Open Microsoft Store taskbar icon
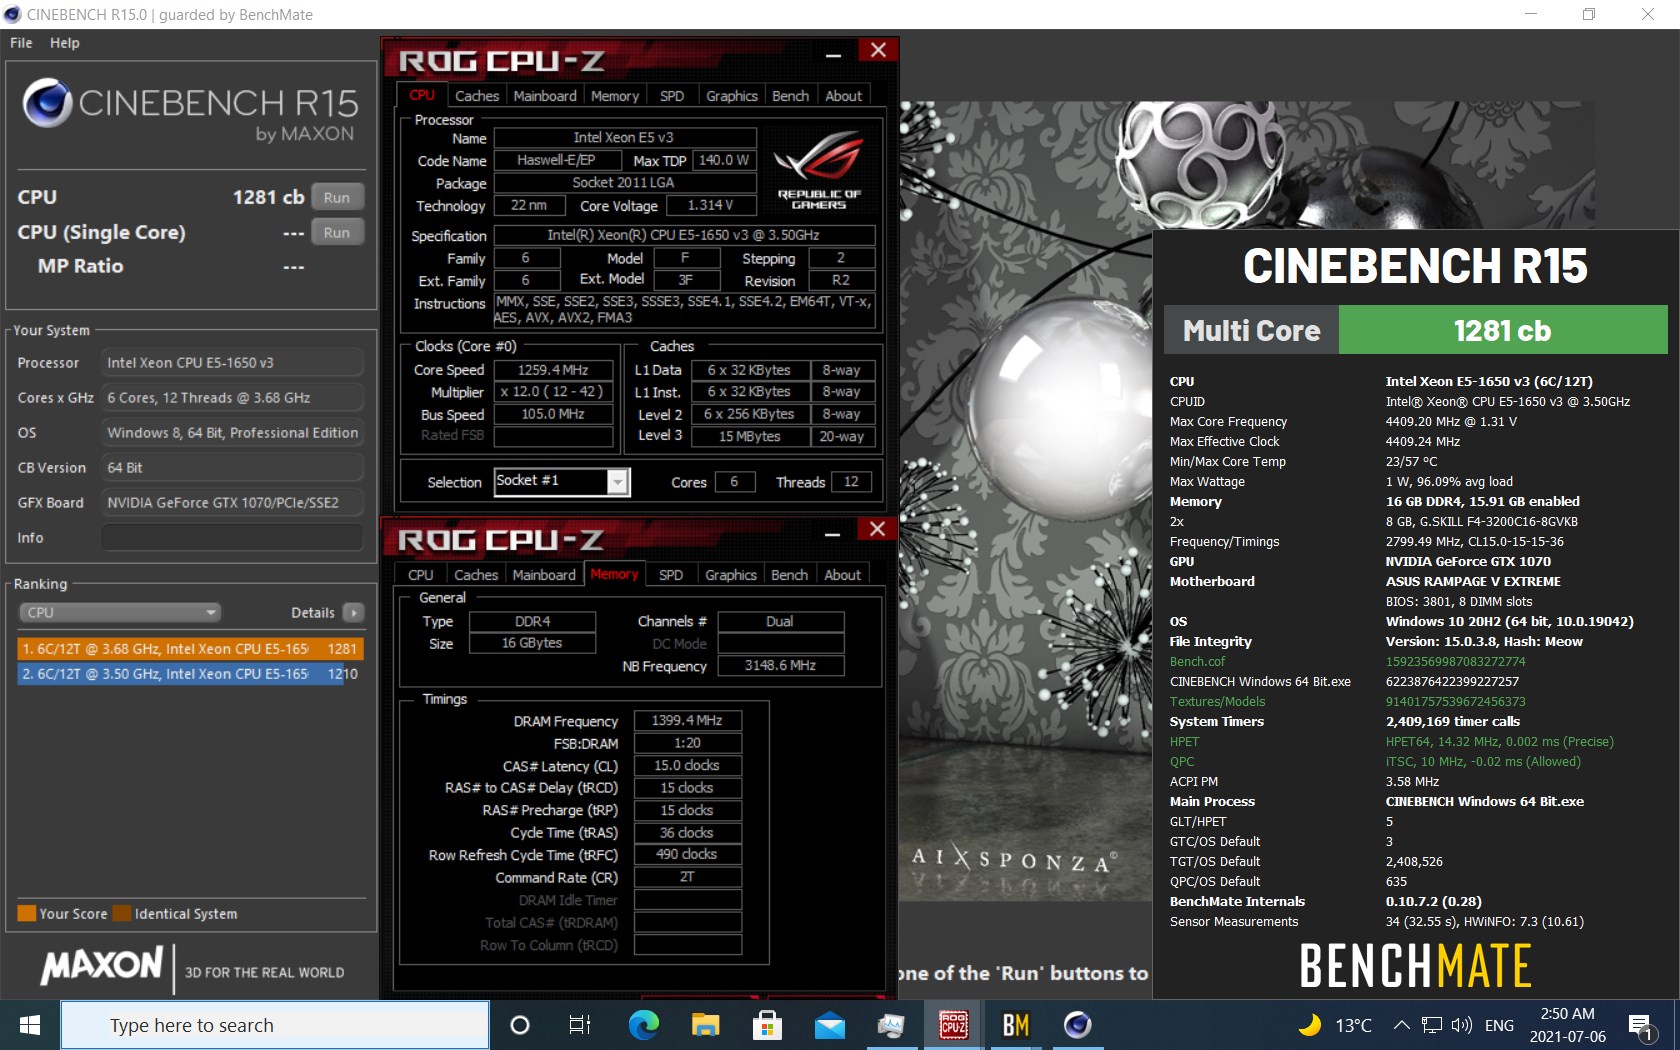This screenshot has height=1050, width=1680. click(x=767, y=1025)
